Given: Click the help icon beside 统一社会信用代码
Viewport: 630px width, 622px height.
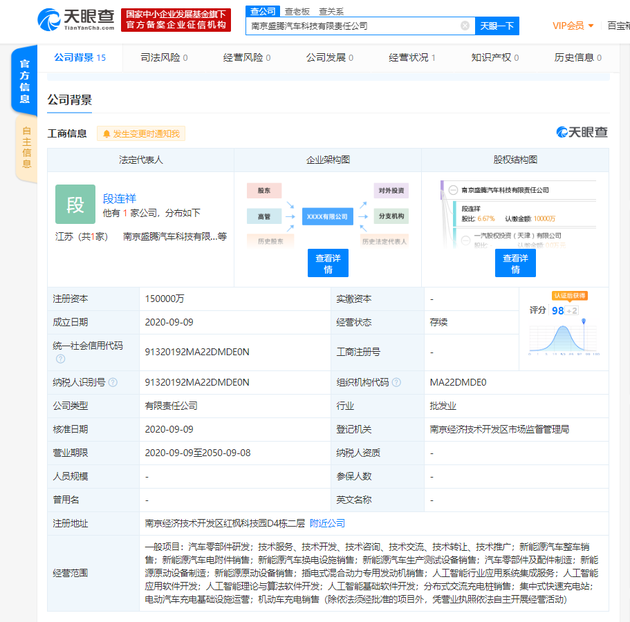Looking at the screenshot, I should click(x=60, y=359).
